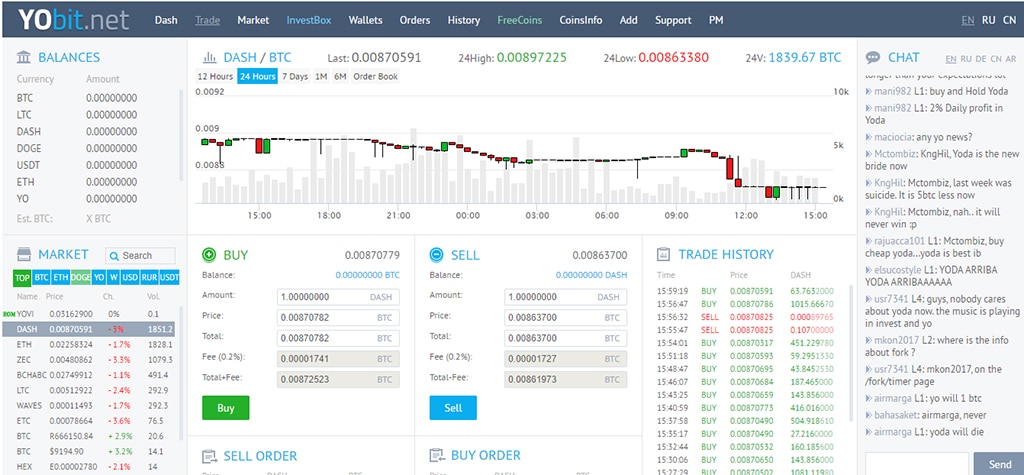Go to the Wallets page
Image resolution: width=1024 pixels, height=475 pixels.
(366, 20)
